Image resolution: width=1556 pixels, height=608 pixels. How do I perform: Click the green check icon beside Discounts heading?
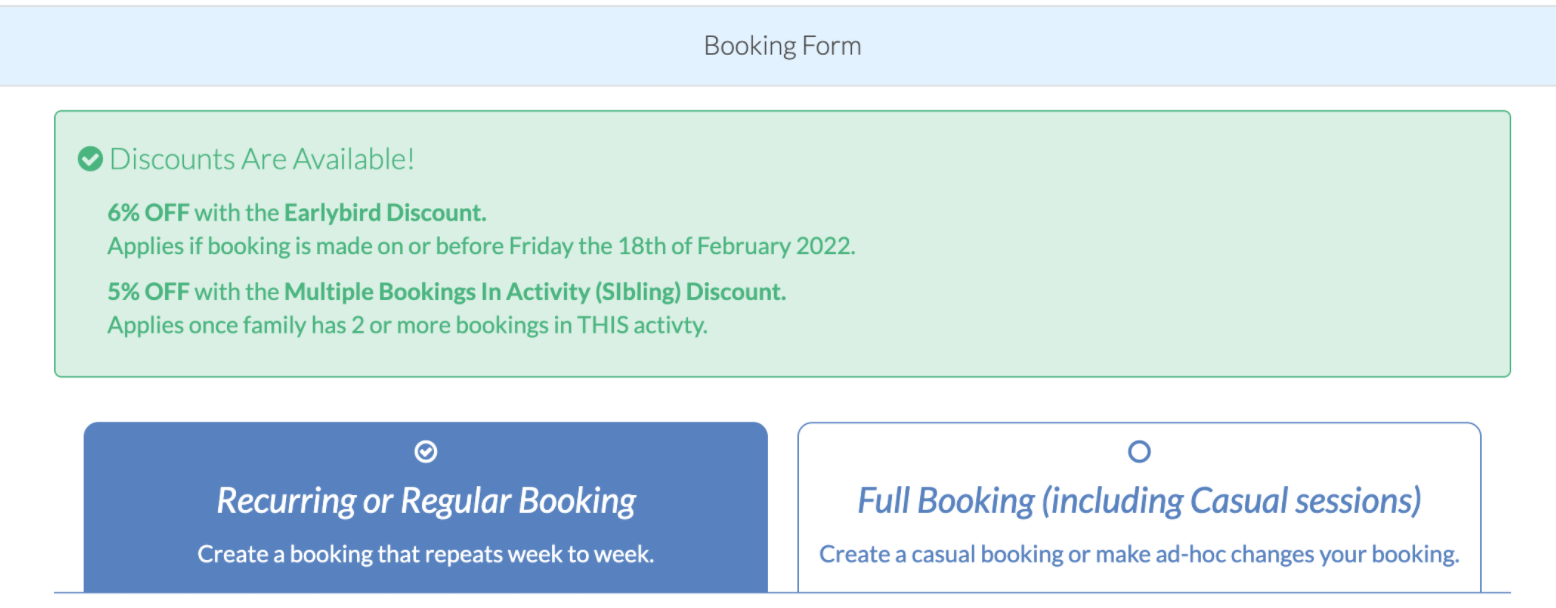click(91, 159)
